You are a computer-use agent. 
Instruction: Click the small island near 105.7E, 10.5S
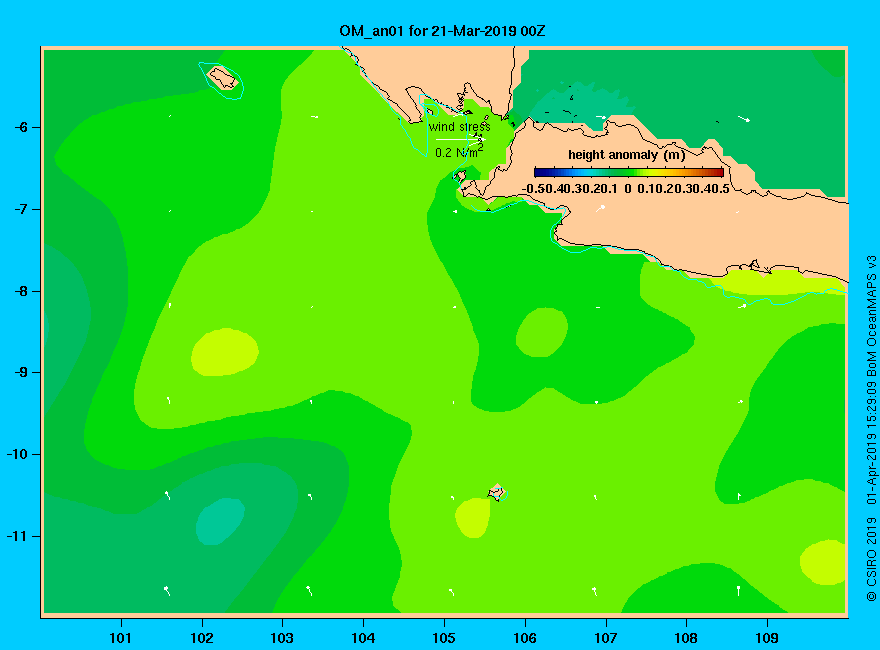pos(496,492)
